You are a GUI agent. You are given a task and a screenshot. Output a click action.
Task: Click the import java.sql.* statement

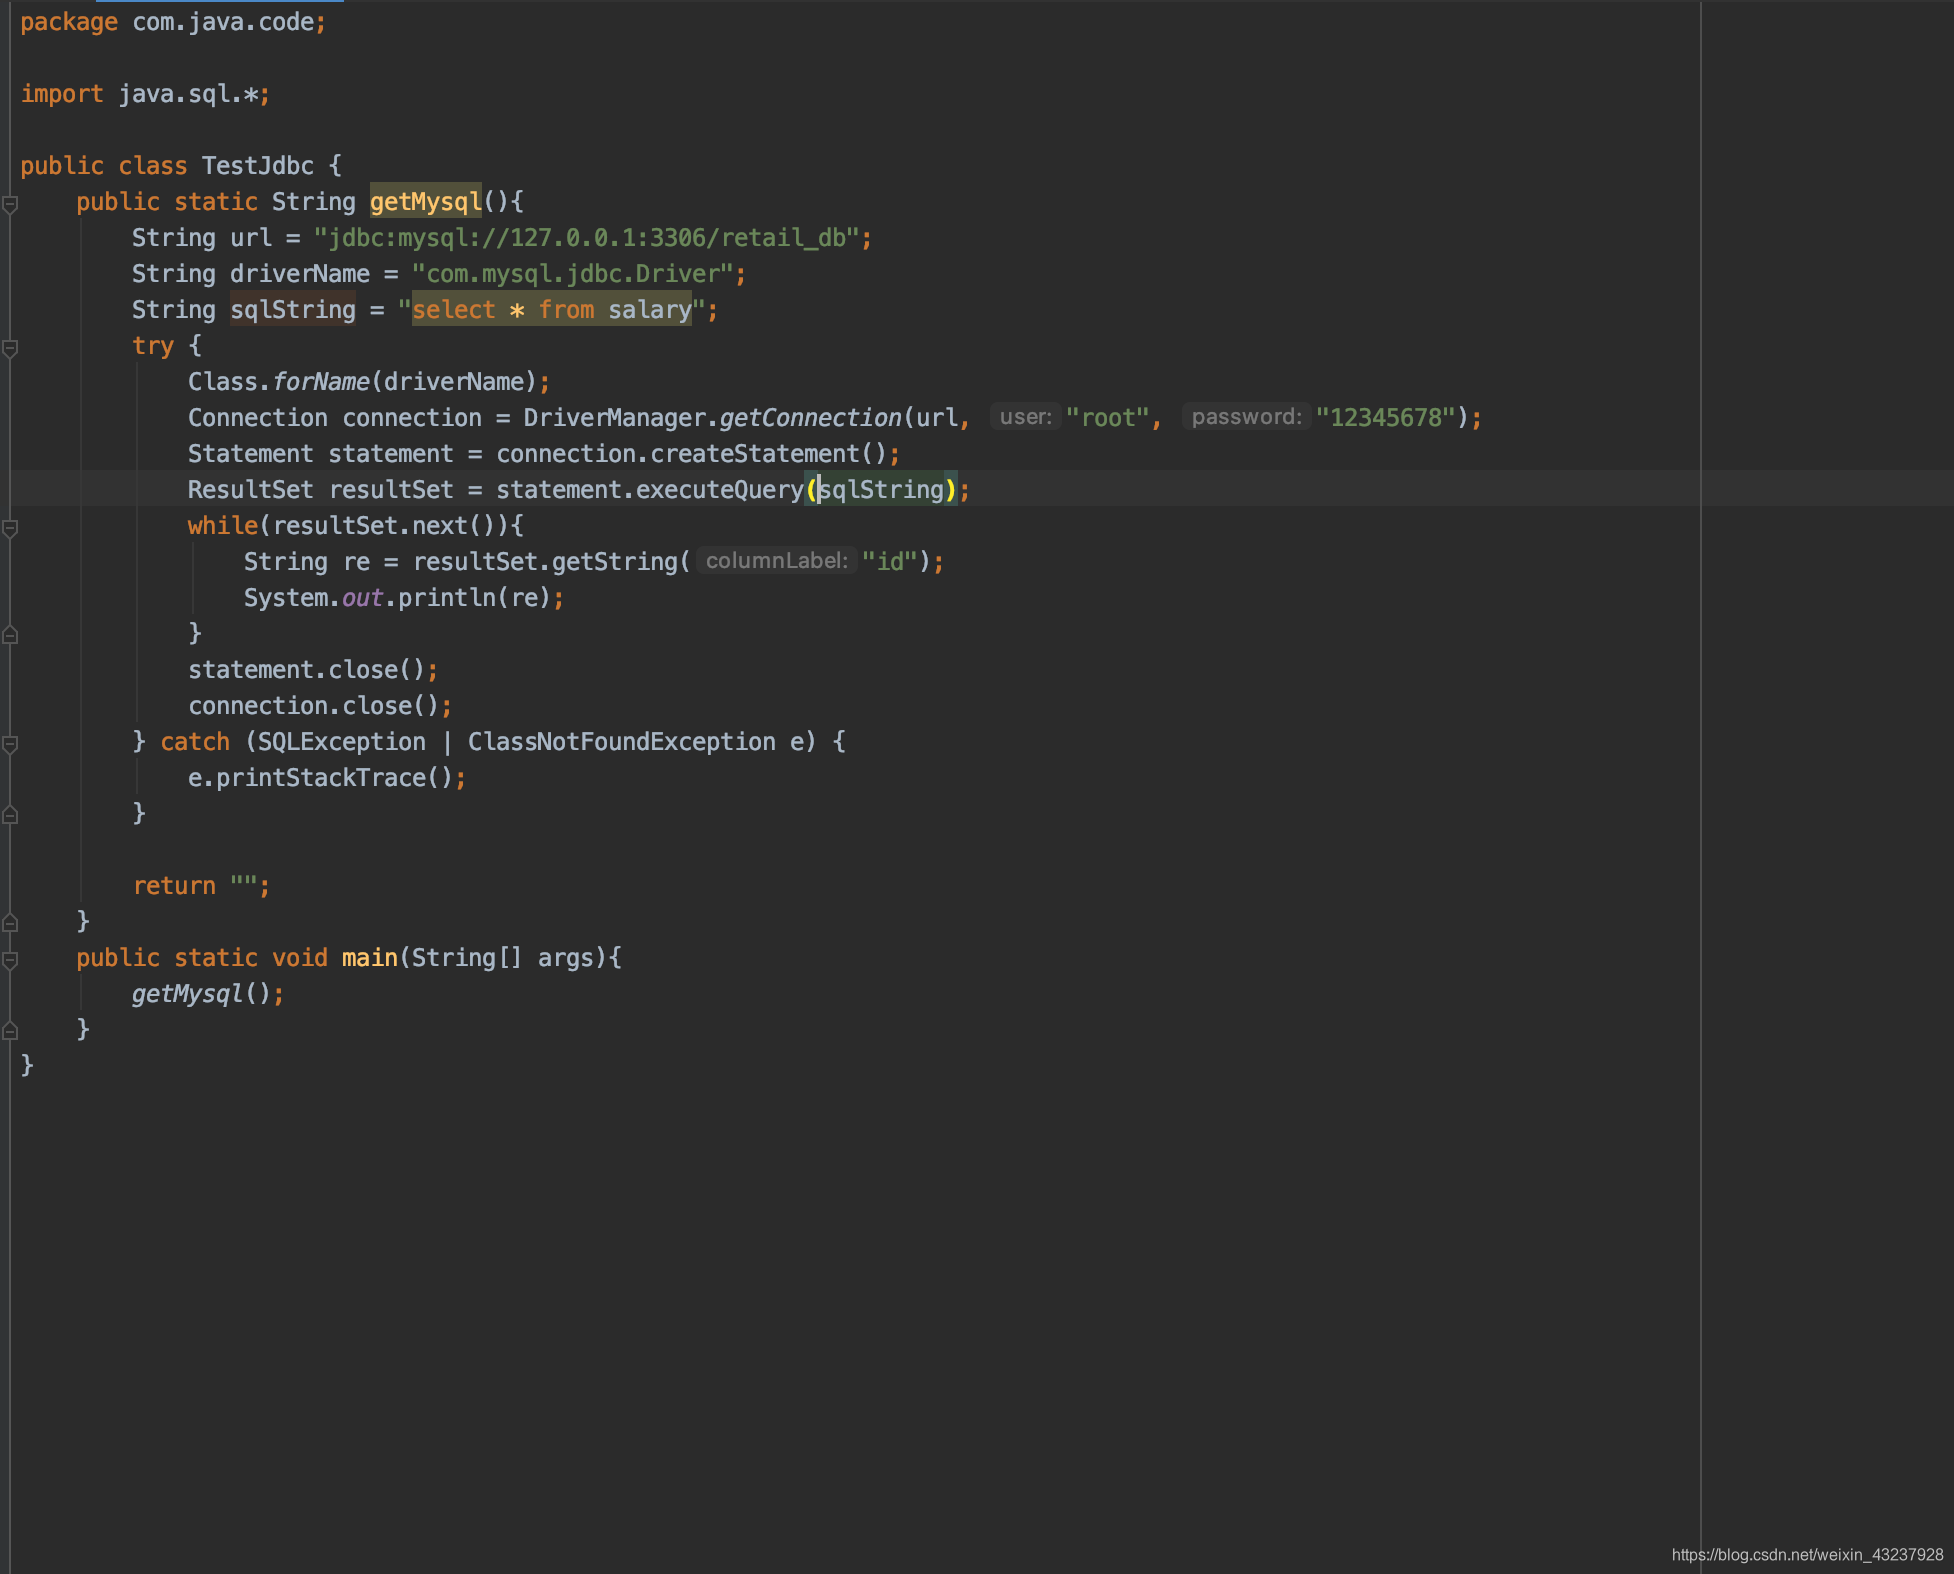pos(145,94)
